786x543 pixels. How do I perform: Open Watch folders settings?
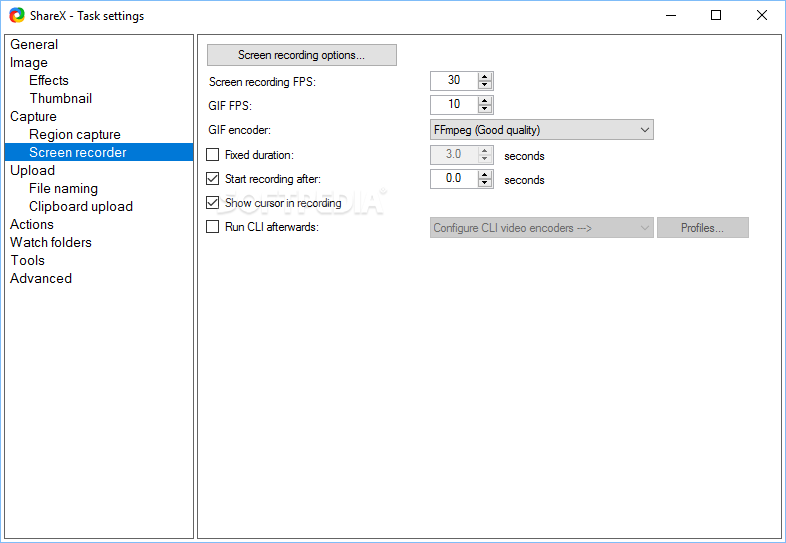pos(51,243)
